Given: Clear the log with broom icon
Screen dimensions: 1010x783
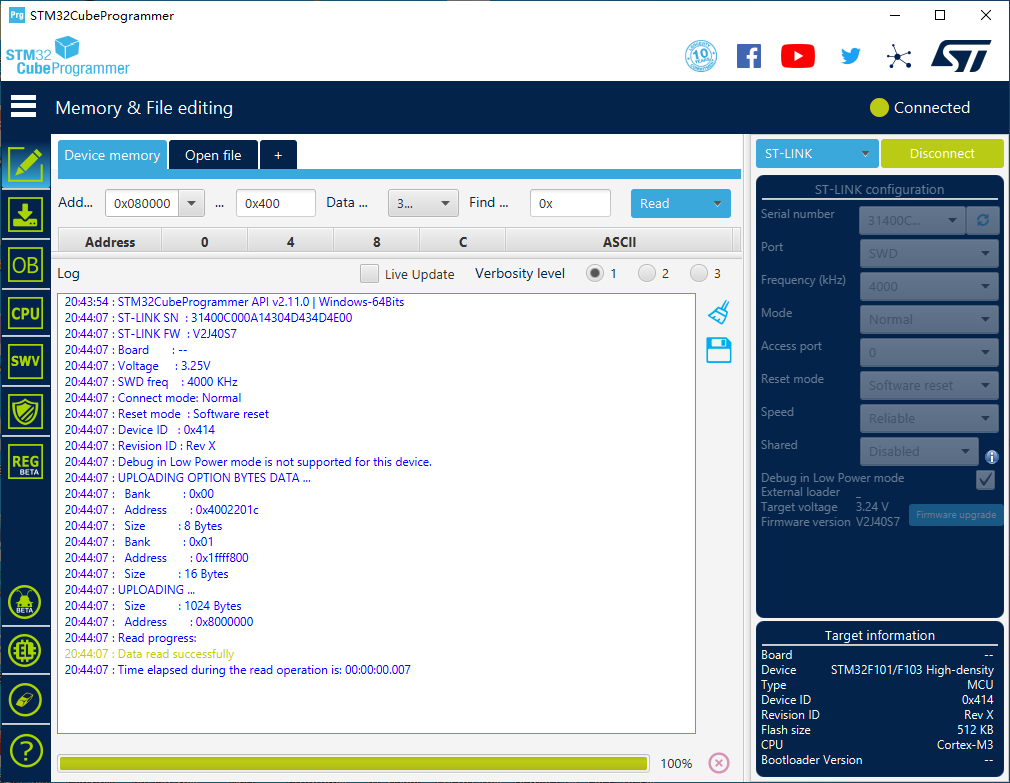Looking at the screenshot, I should click(718, 313).
